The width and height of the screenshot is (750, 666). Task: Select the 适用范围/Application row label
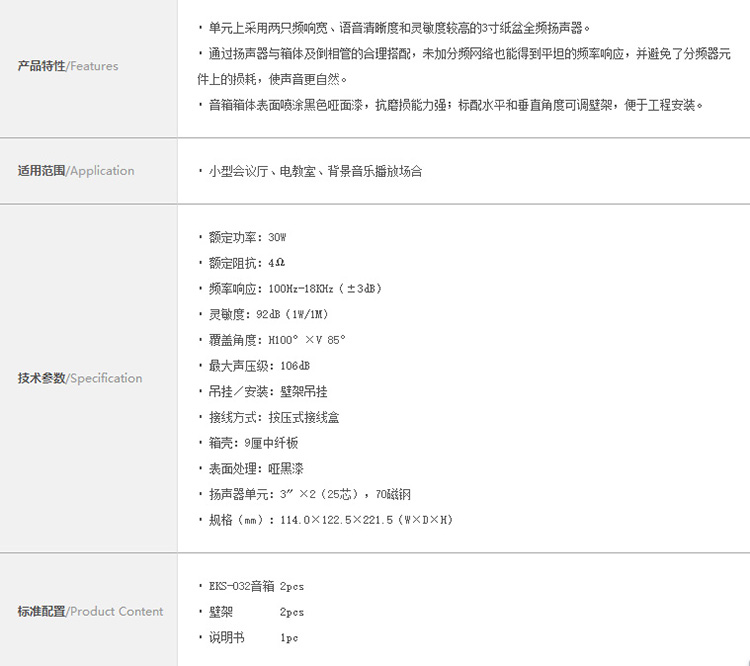click(76, 171)
